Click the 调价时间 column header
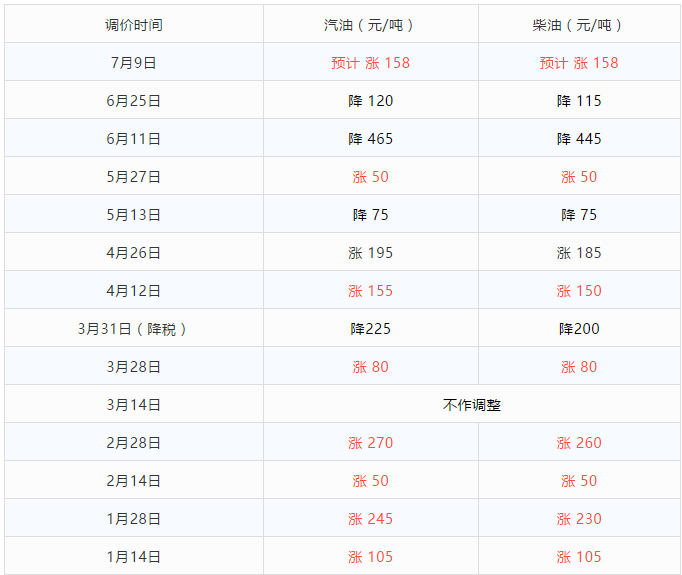The image size is (682, 575). [x=134, y=25]
